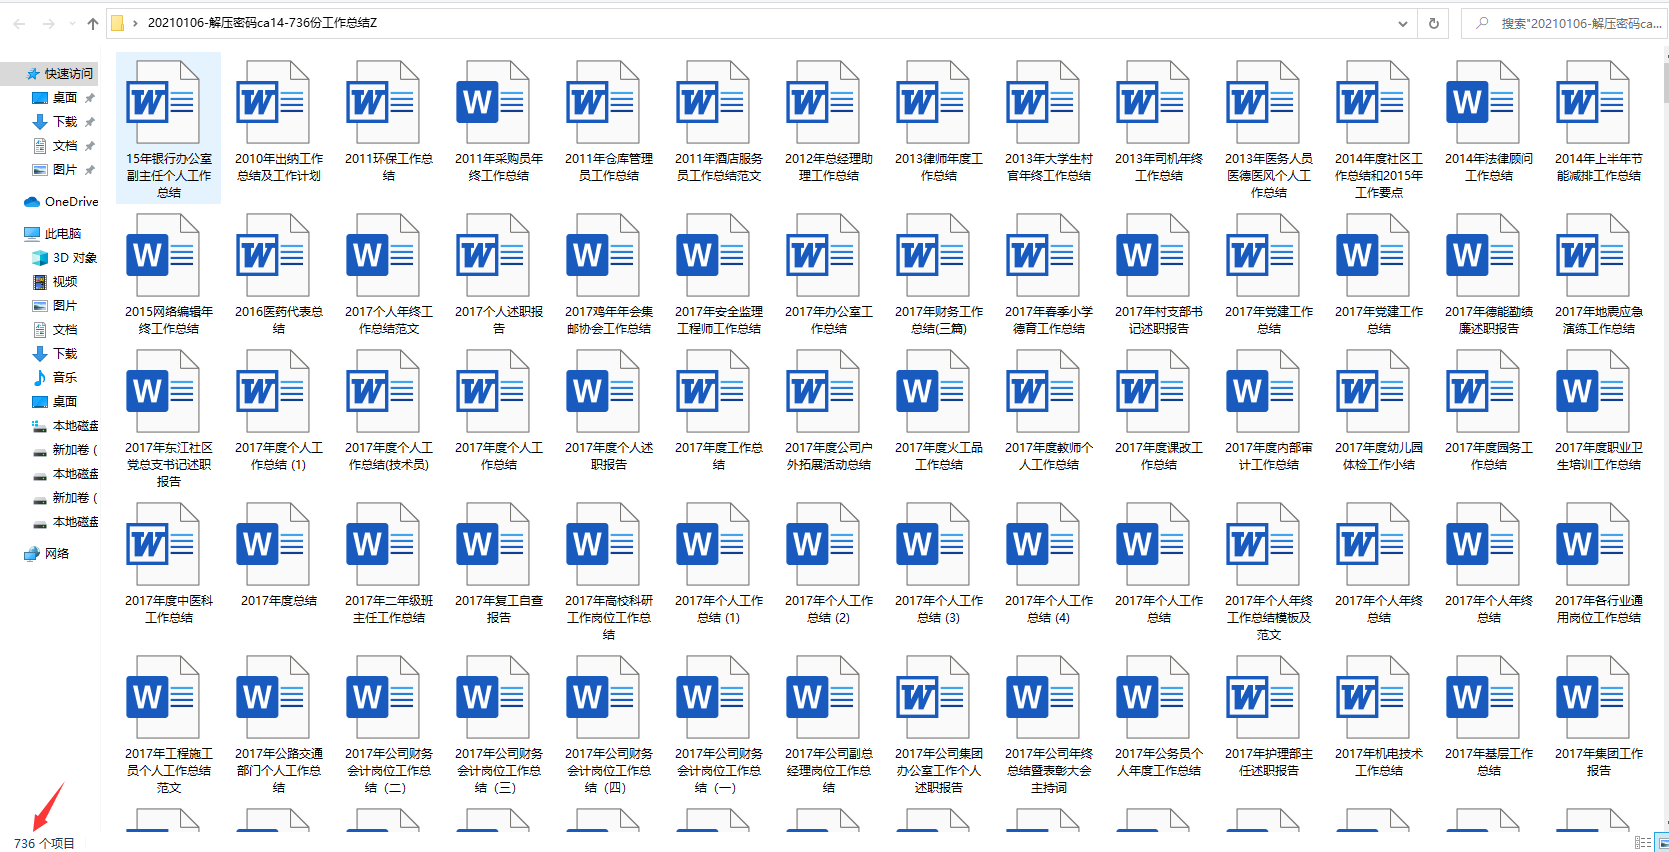Image resolution: width=1669 pixels, height=852 pixels.
Task: Select the 2017年财务工作总结(三篇) file icon
Action: (931, 256)
